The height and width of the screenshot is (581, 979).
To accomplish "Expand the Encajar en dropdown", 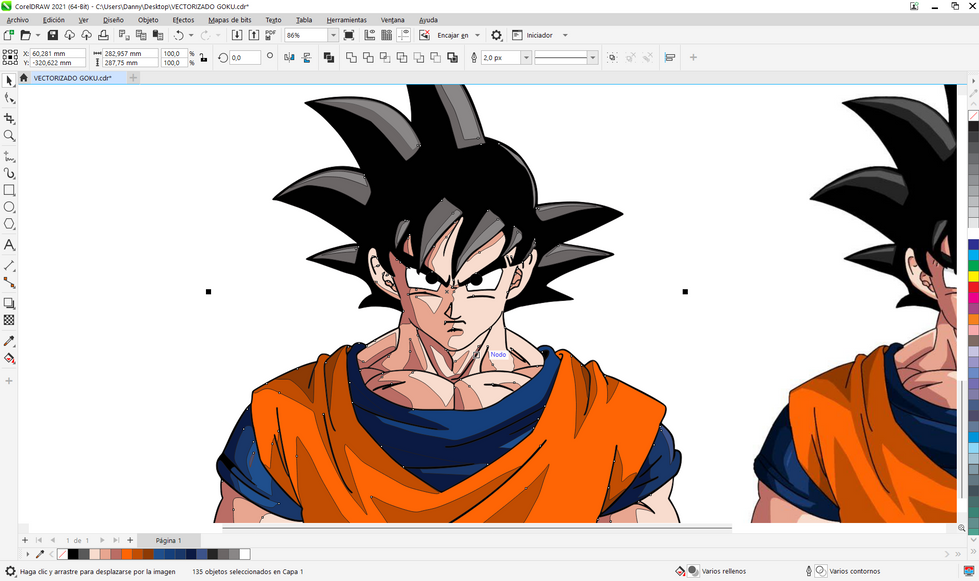I will click(x=477, y=36).
